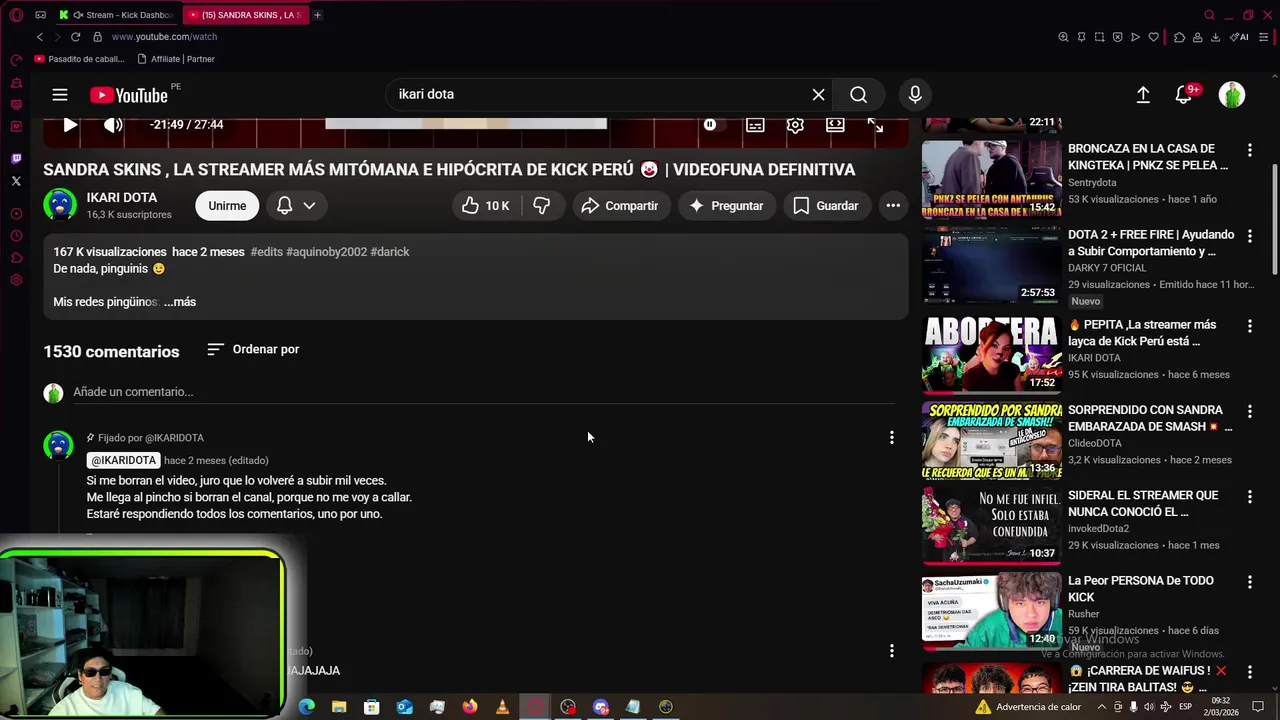Open the Opera main menu logo
This screenshot has height=720, width=1280.
16,15
